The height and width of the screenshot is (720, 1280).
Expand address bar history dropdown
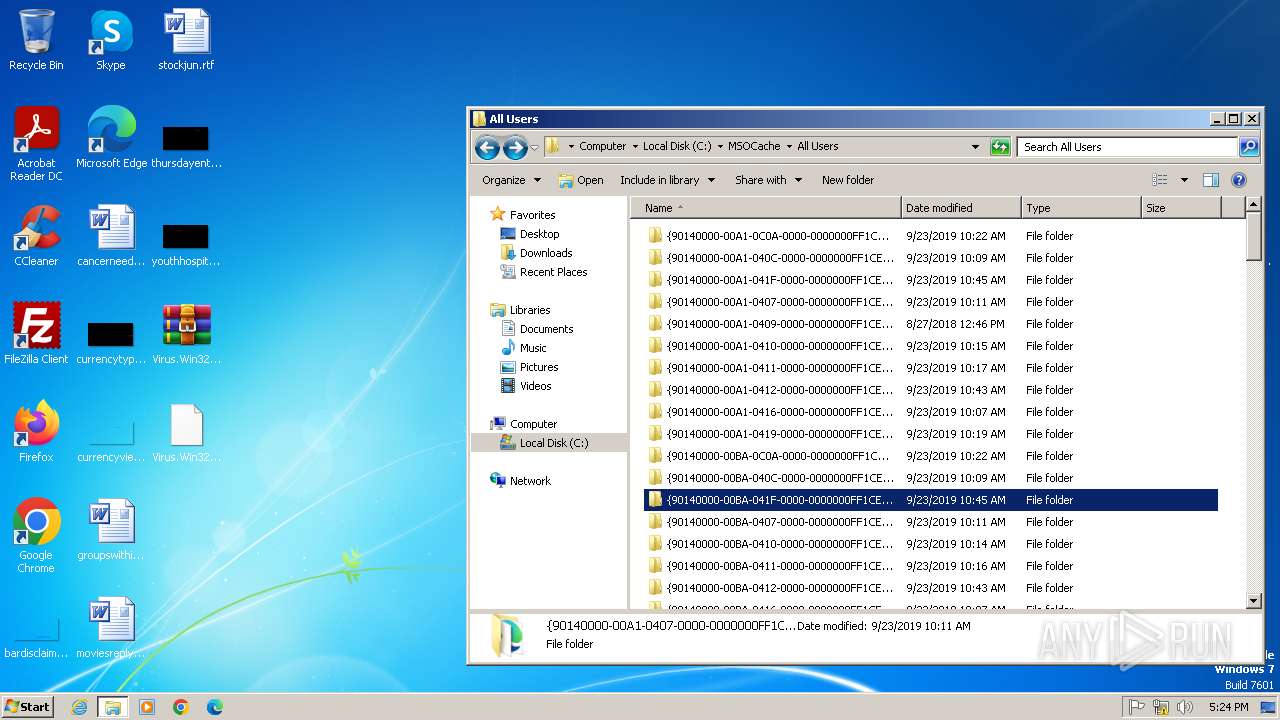[976, 147]
